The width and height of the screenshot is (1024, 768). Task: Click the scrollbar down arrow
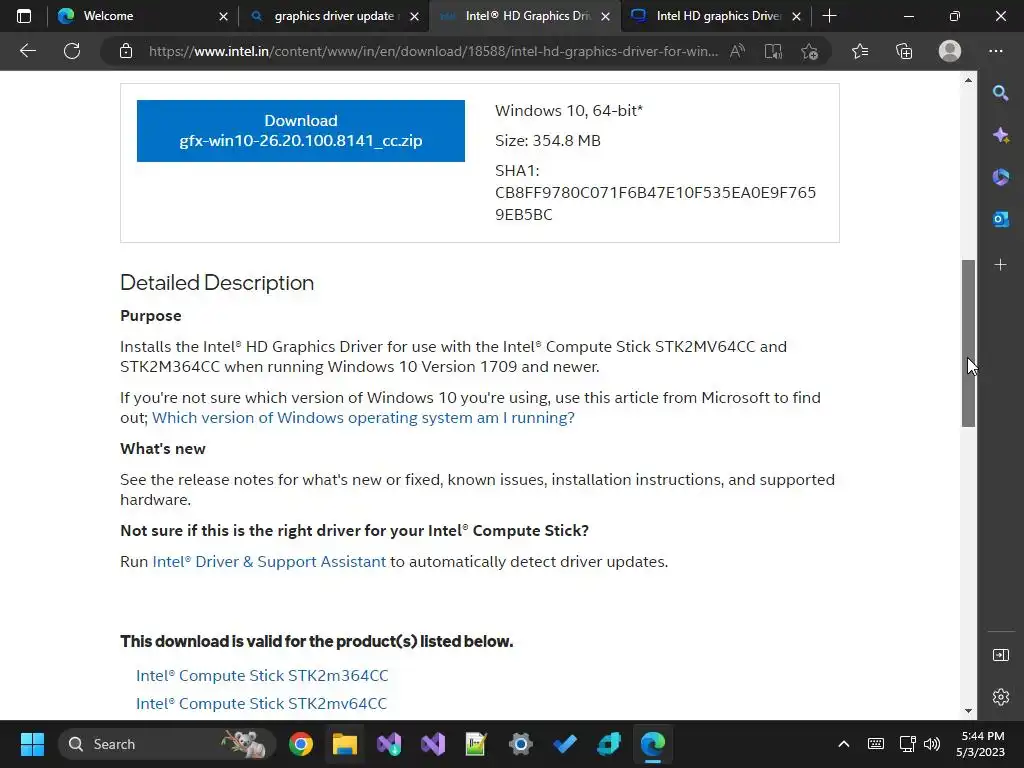968,711
